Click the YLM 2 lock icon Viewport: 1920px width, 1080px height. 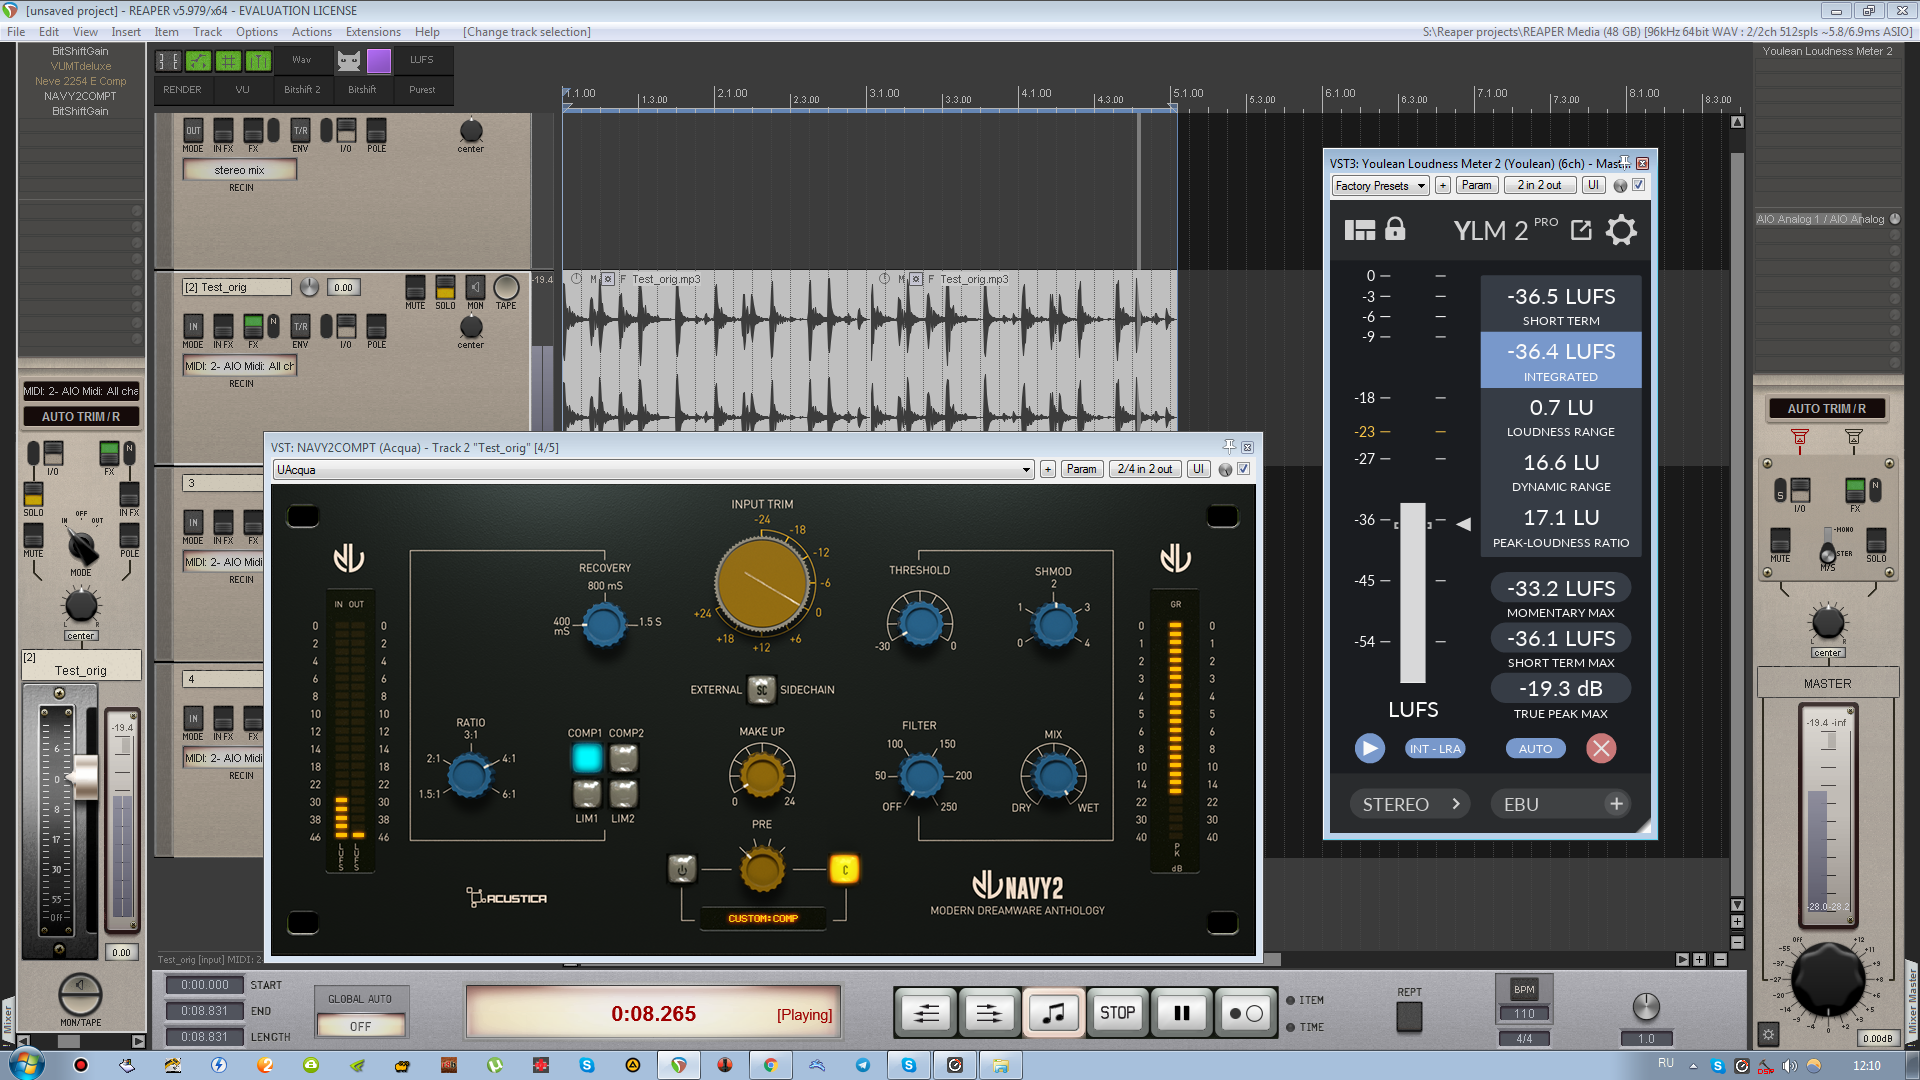pos(1395,229)
